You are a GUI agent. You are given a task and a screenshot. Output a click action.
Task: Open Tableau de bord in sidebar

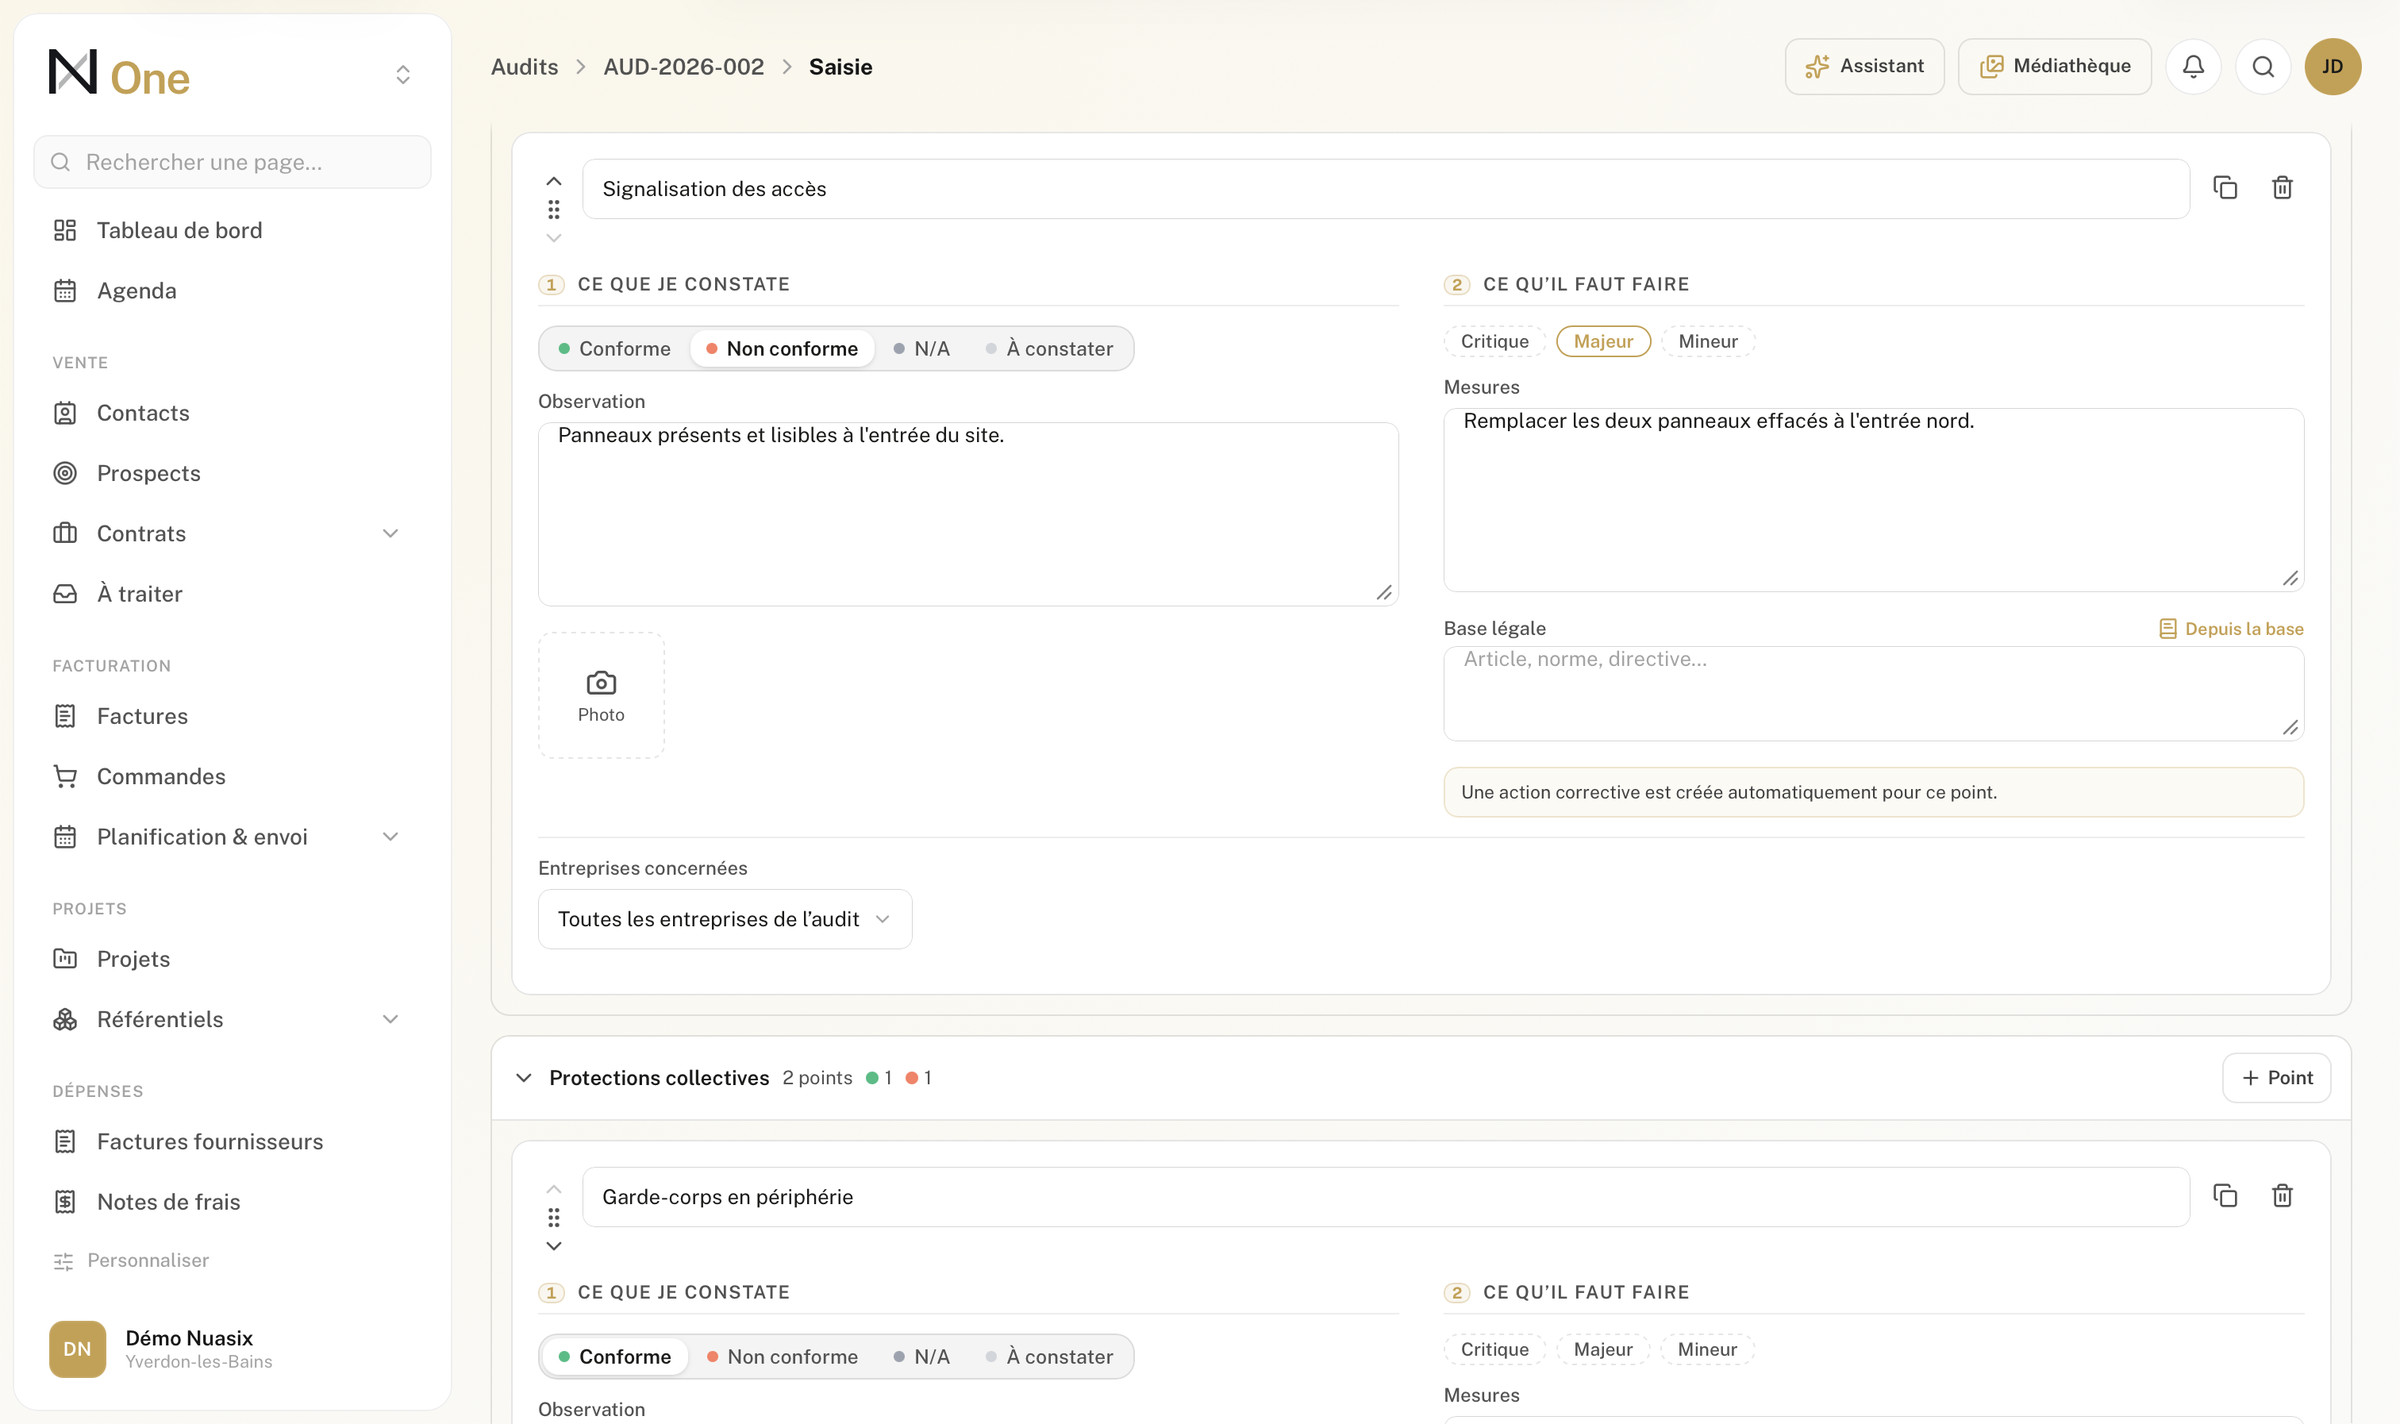[x=232, y=230]
